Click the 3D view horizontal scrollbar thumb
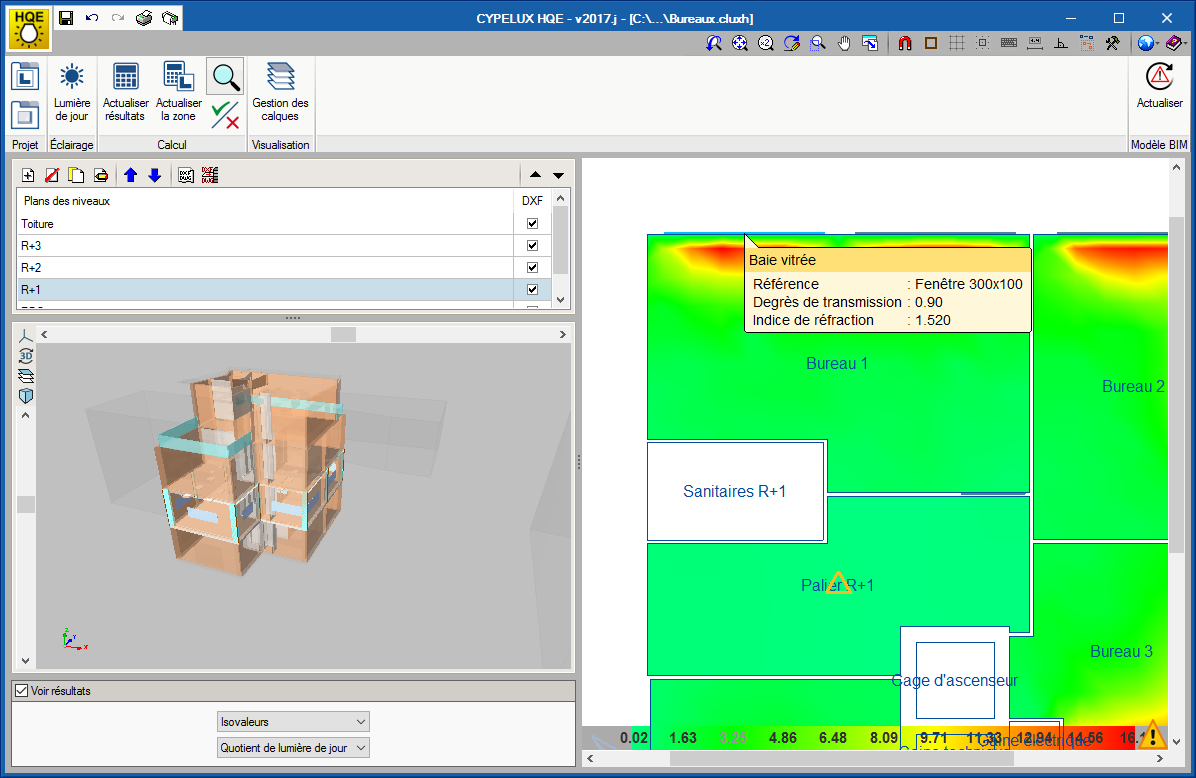Viewport: 1196px width, 778px height. click(x=343, y=334)
